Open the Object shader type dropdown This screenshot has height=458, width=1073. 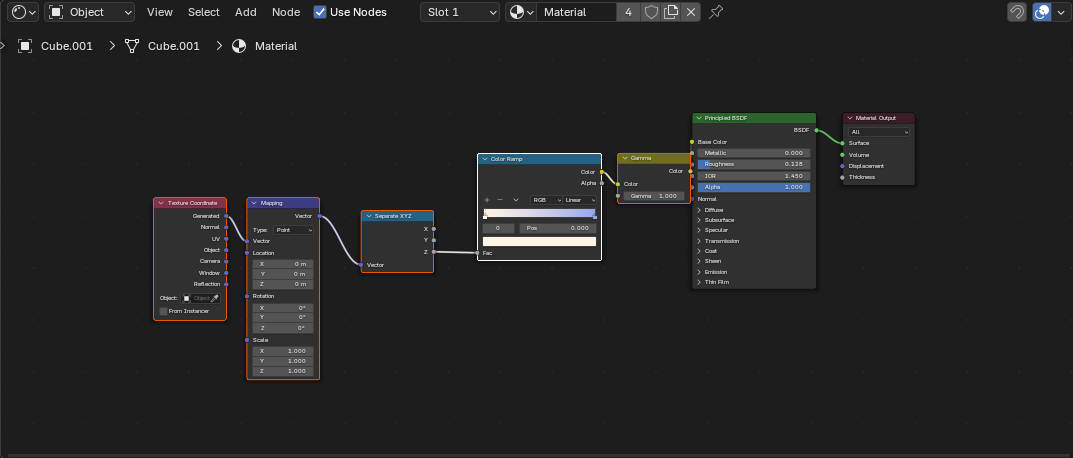pyautogui.click(x=90, y=12)
